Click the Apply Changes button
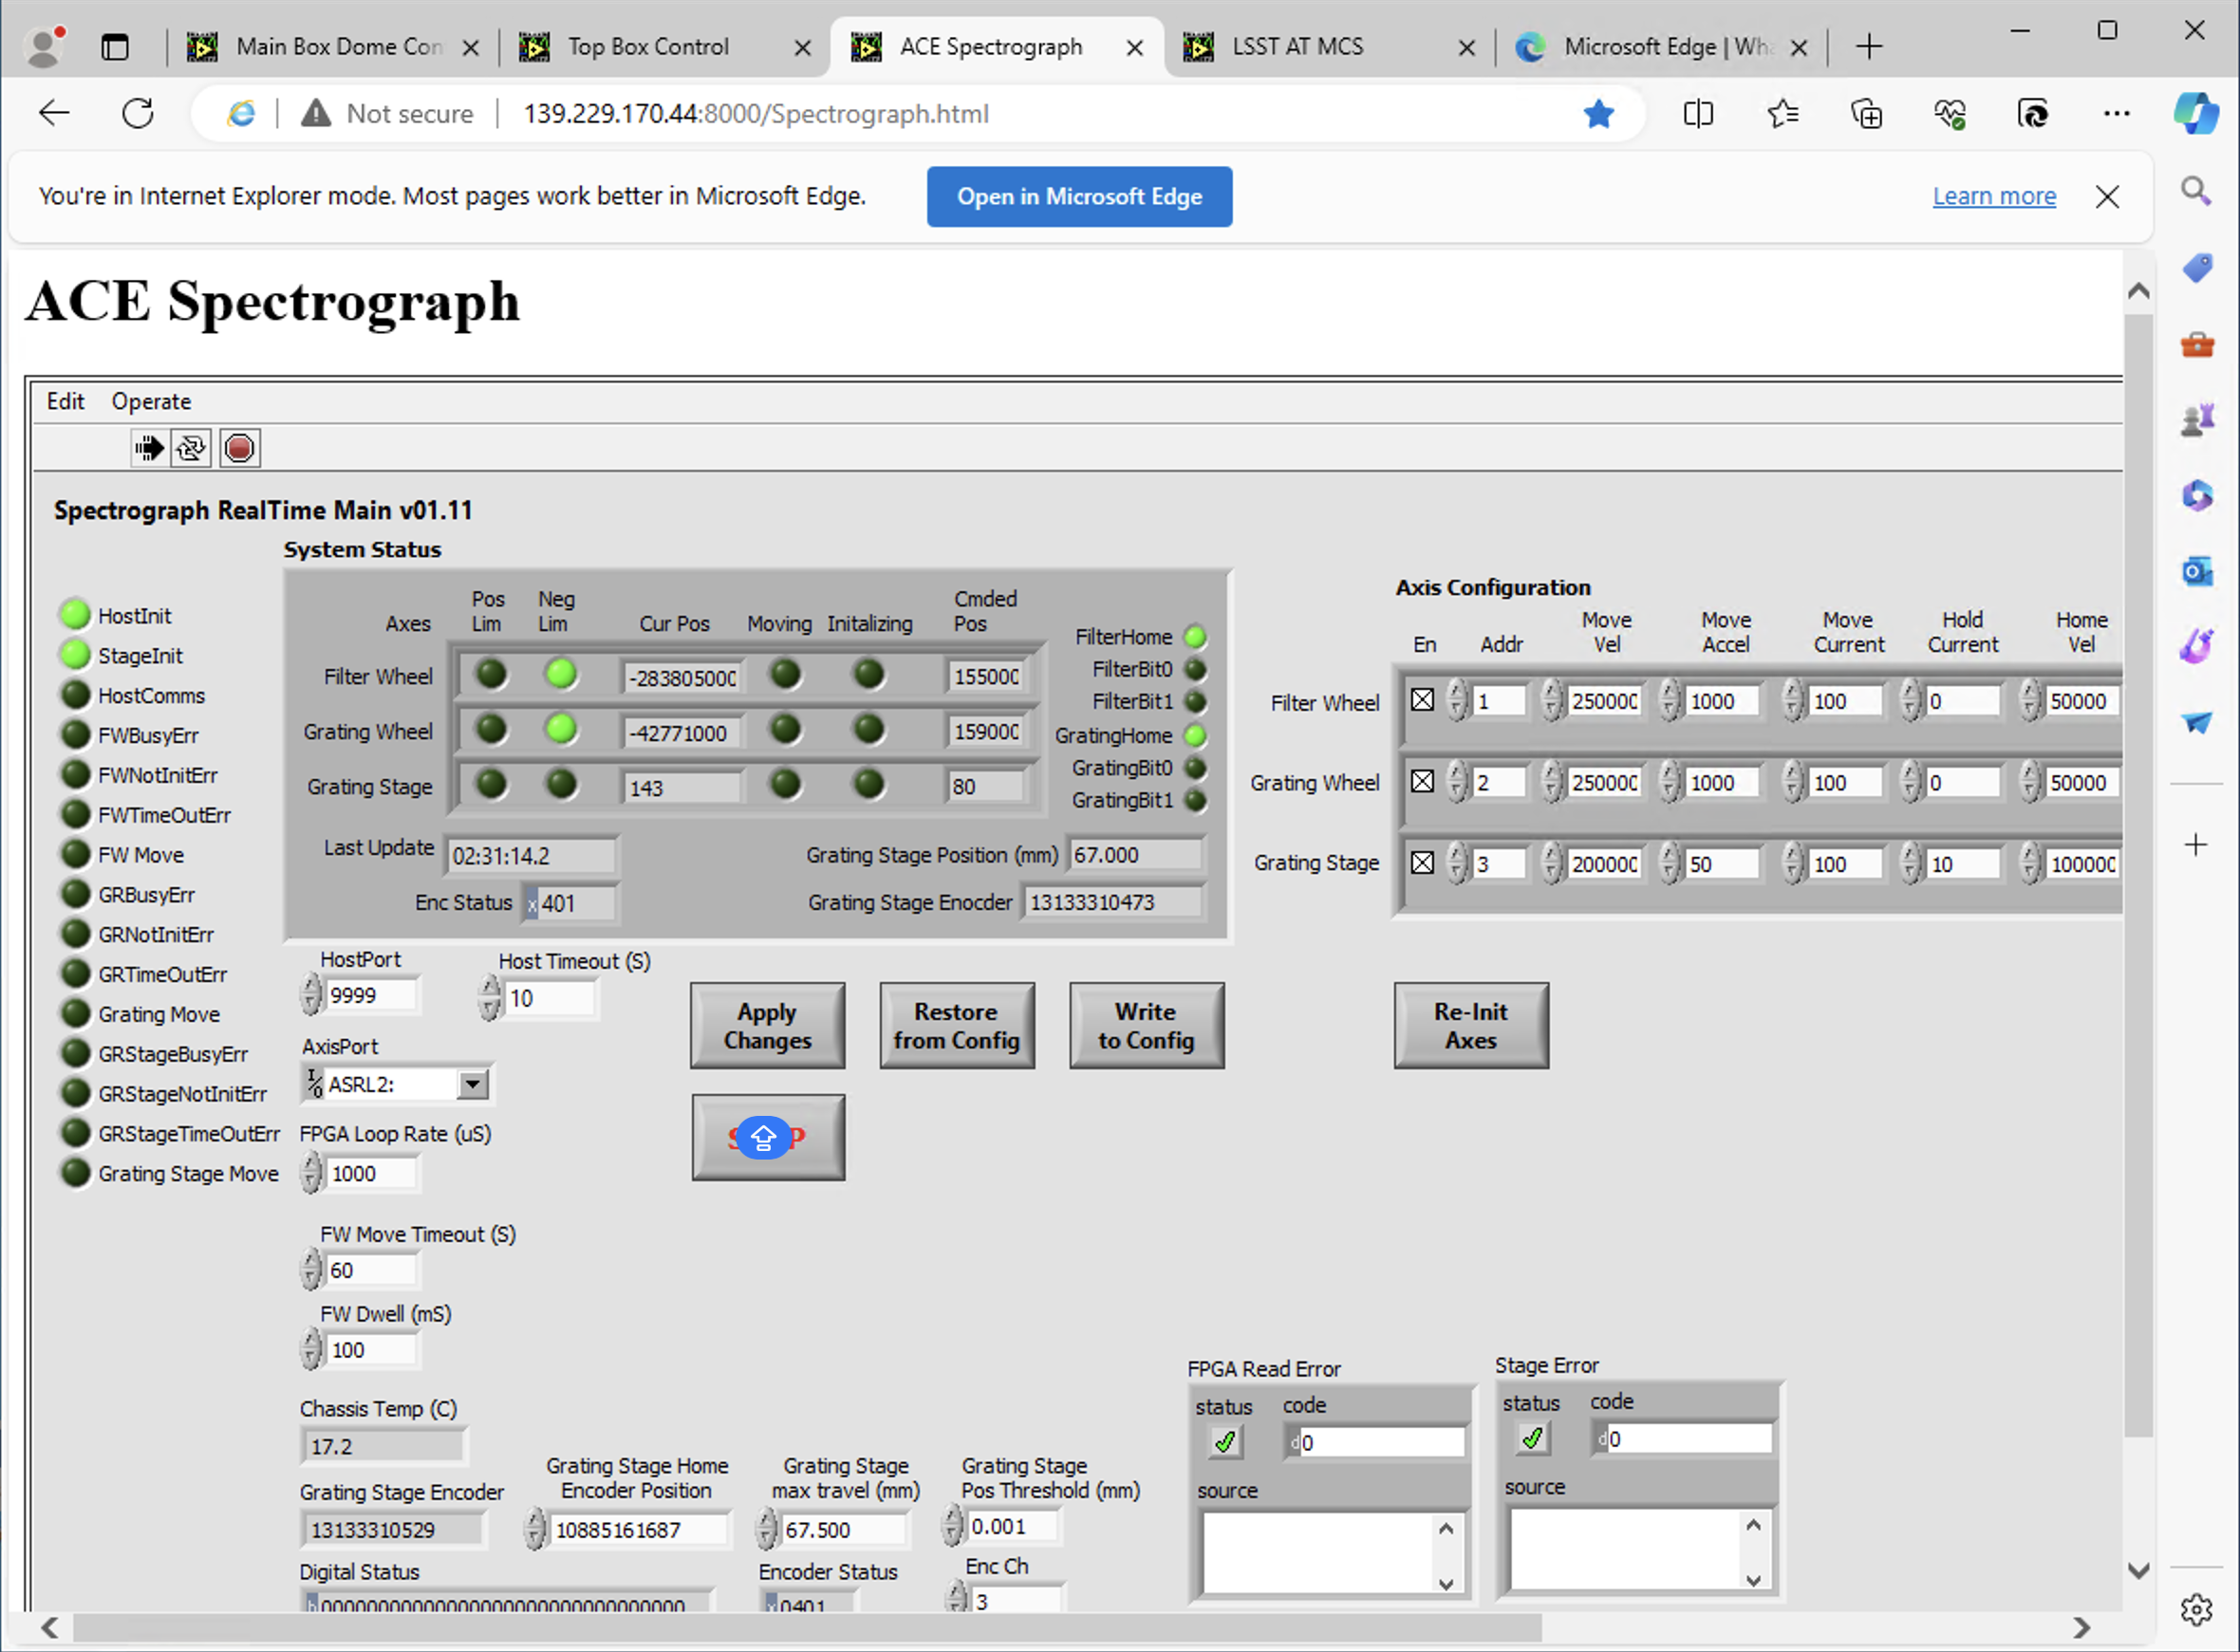 (x=767, y=1025)
